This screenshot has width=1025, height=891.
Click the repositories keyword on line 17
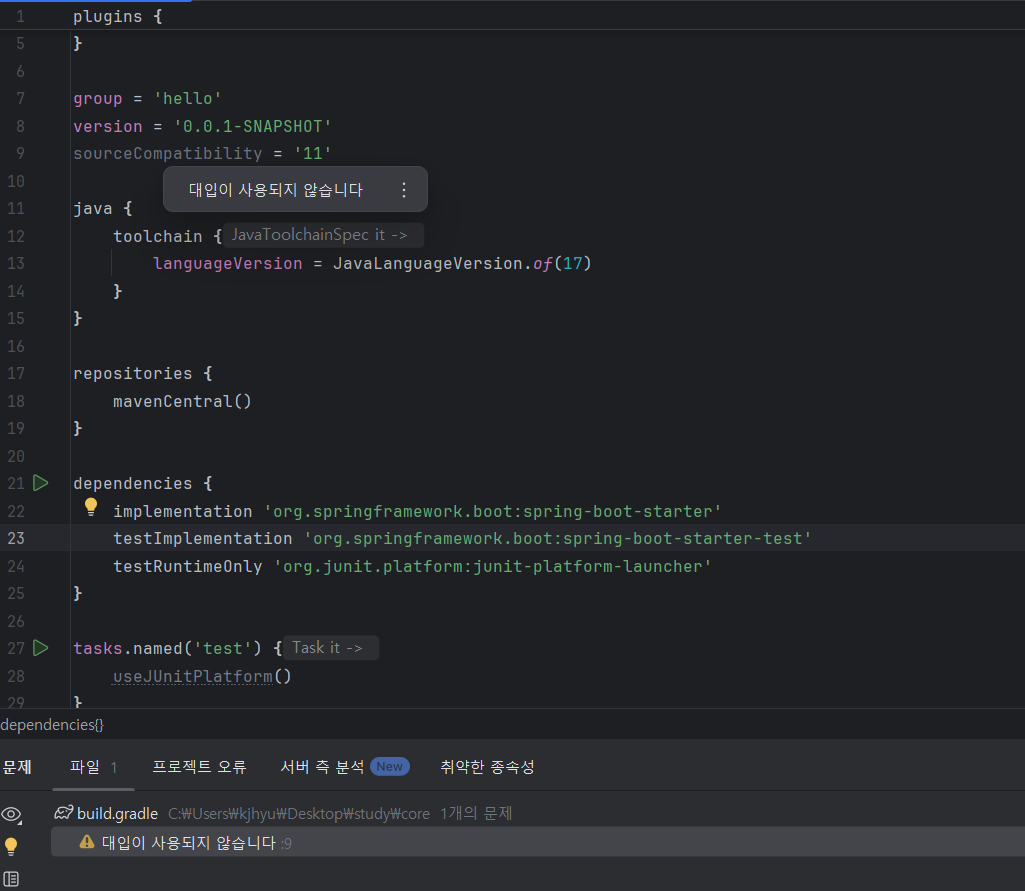click(x=133, y=373)
